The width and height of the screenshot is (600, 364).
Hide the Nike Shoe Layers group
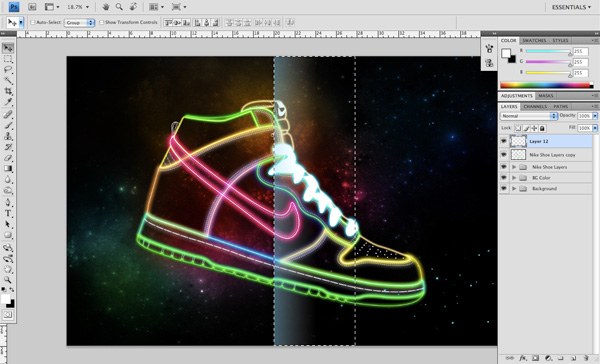[504, 167]
